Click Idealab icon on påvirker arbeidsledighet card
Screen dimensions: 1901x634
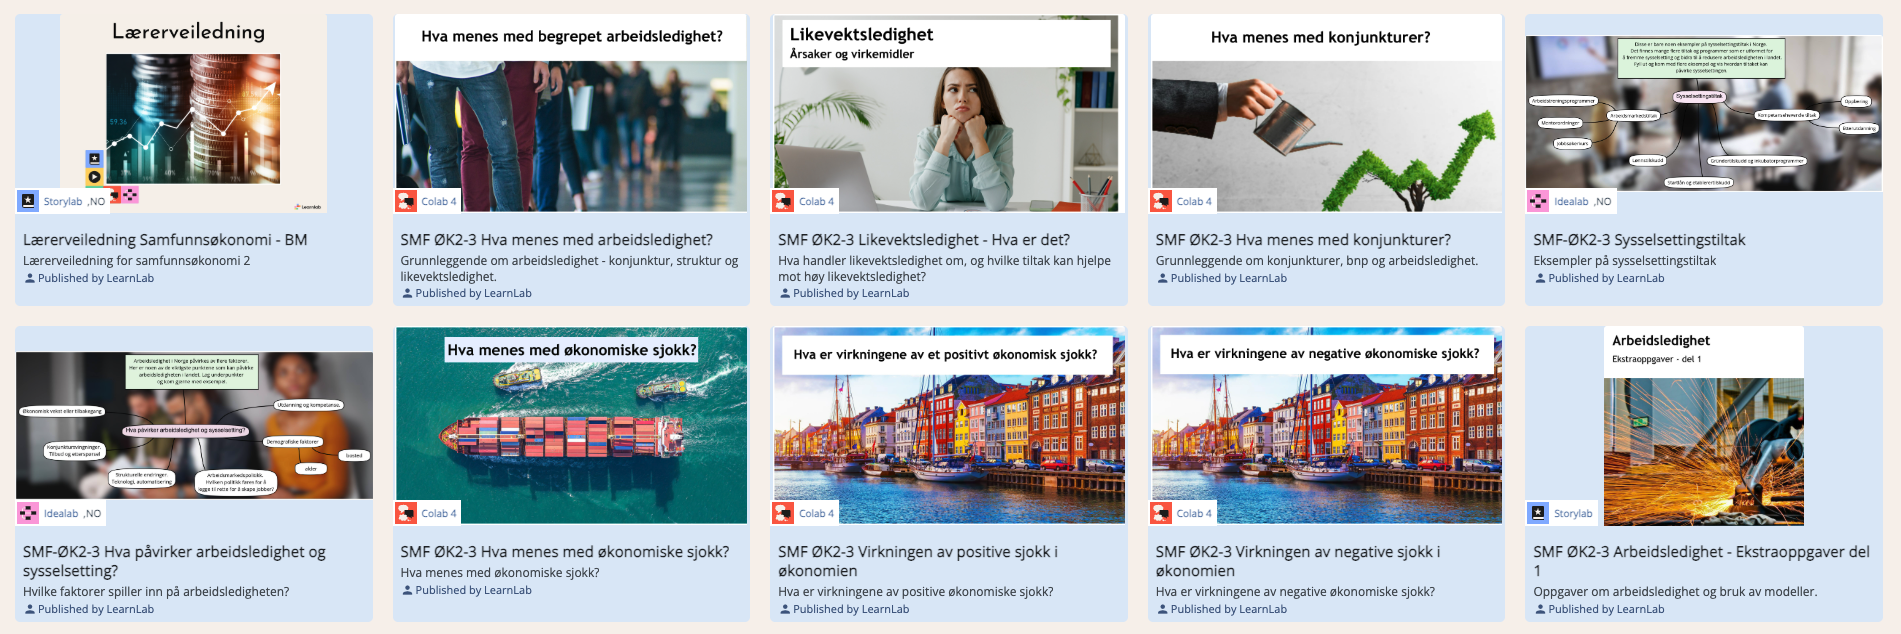point(28,513)
